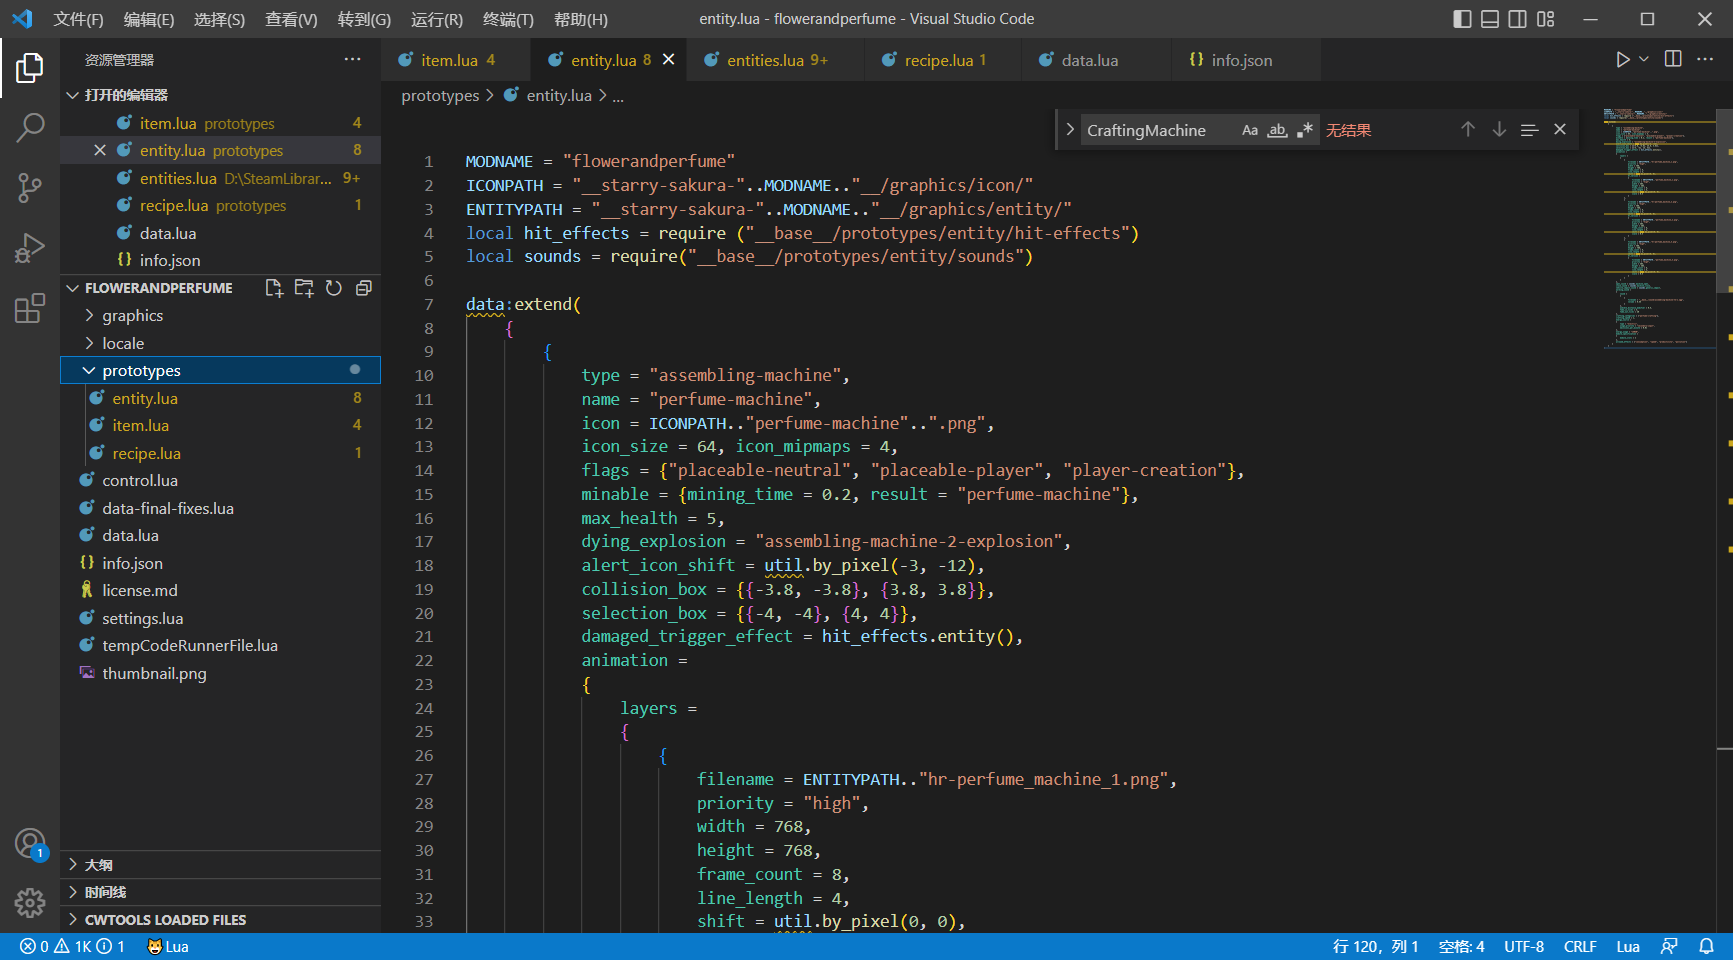Open the View menu (查看)
The height and width of the screenshot is (960, 1733).
[291, 19]
